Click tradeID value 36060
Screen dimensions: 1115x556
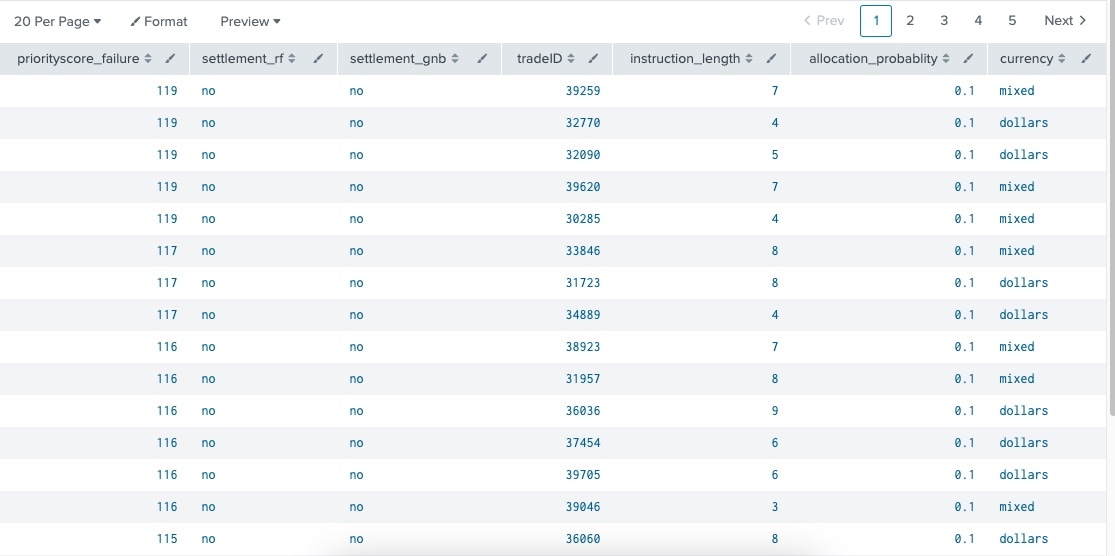point(583,539)
